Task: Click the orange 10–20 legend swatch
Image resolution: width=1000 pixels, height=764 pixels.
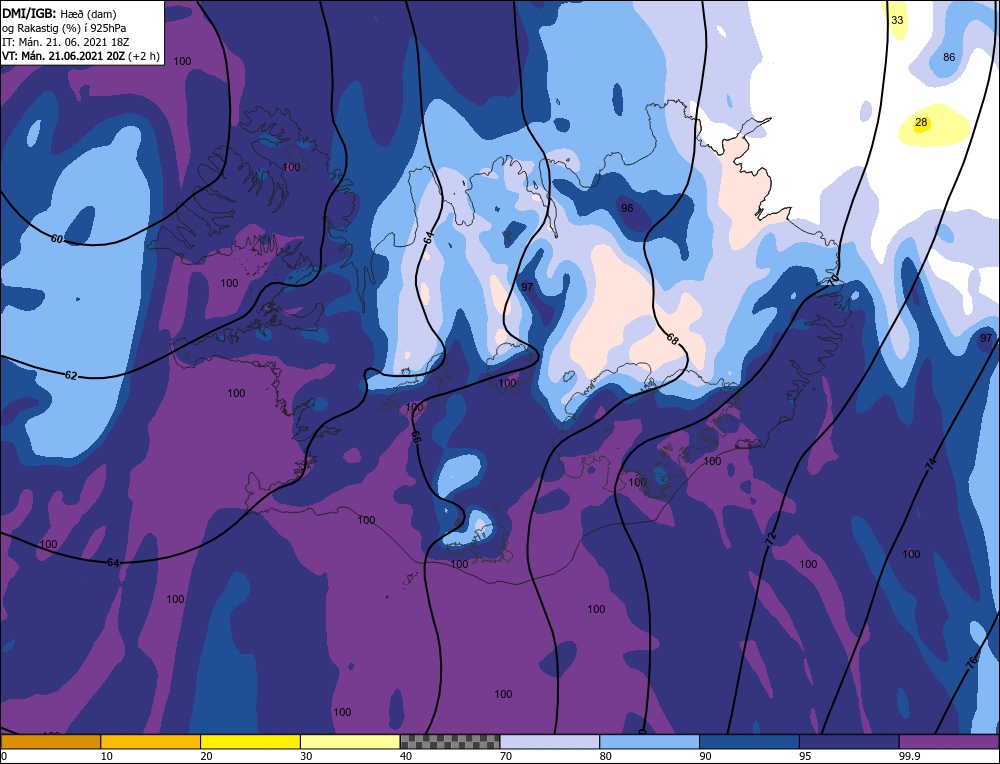Action: [151, 741]
